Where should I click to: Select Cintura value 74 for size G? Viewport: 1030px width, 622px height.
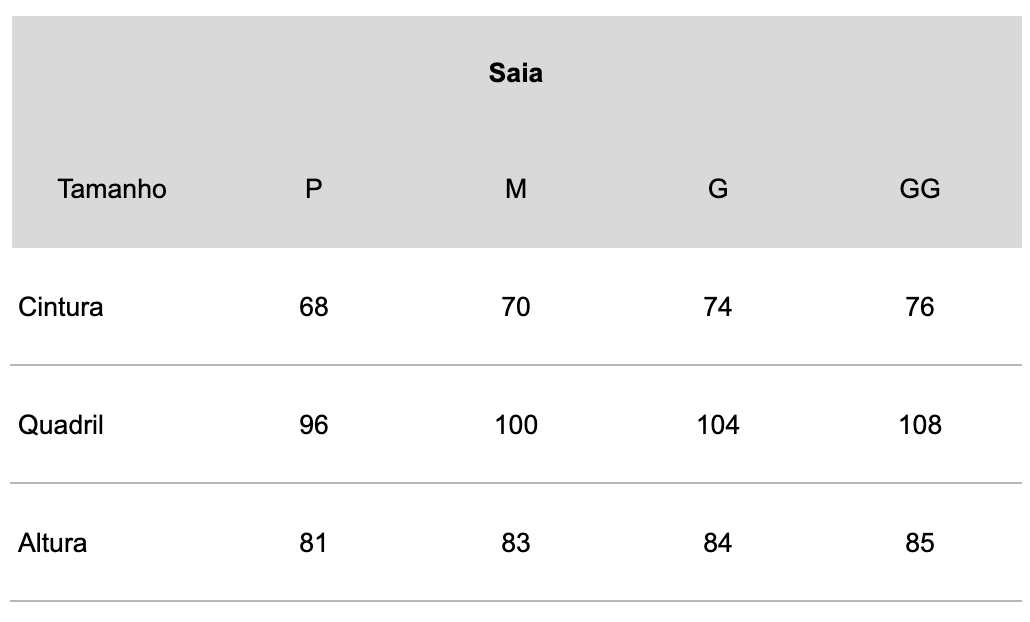[717, 307]
